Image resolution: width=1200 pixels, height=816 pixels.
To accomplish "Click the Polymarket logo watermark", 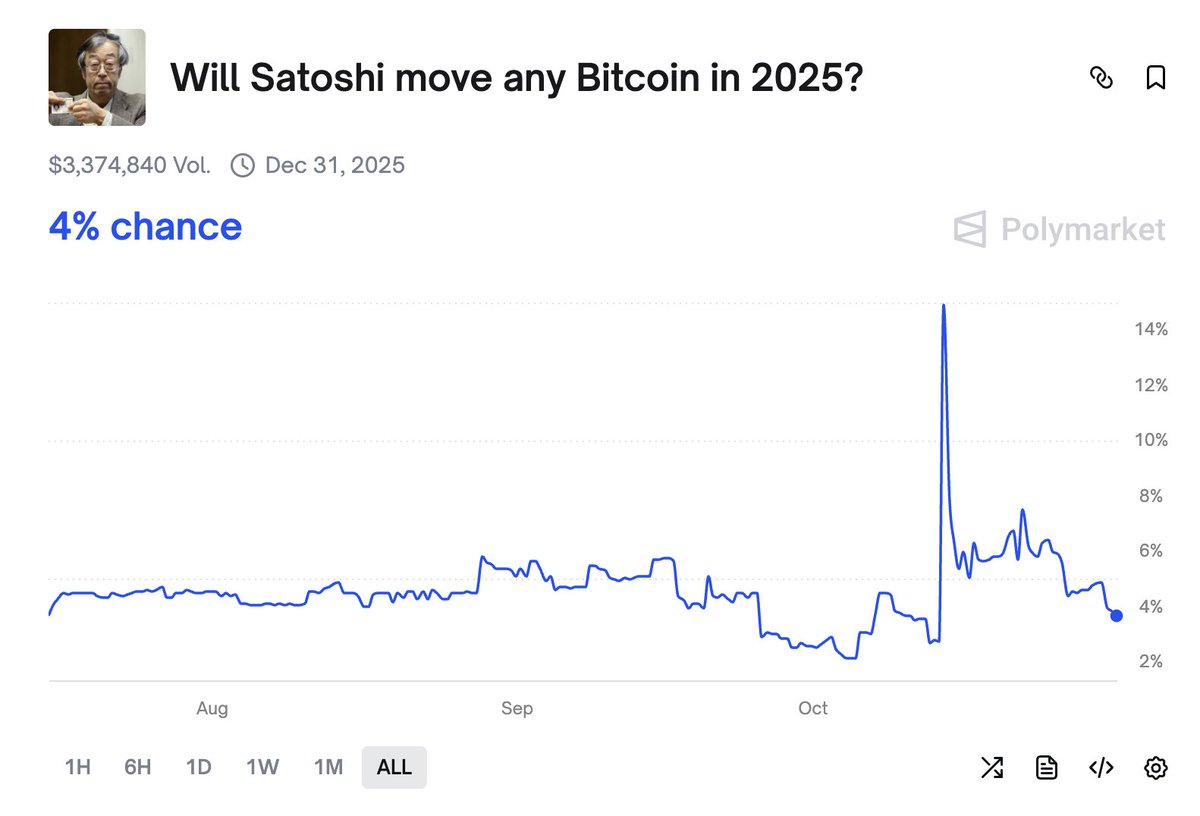I will [1059, 230].
